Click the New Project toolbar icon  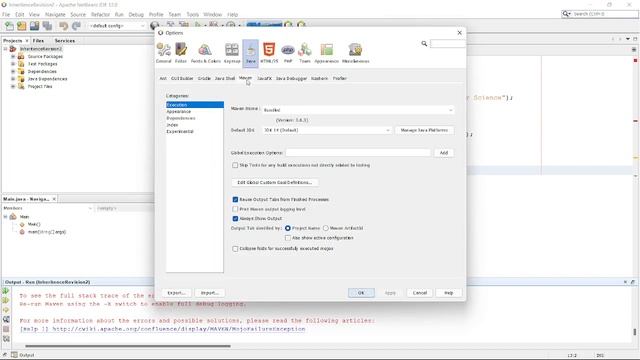[x=22, y=26]
